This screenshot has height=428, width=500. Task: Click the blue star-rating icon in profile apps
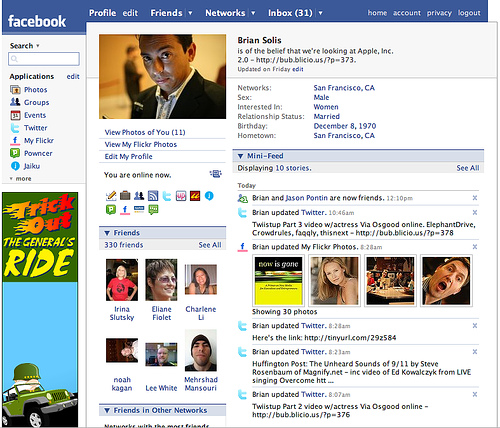139,209
